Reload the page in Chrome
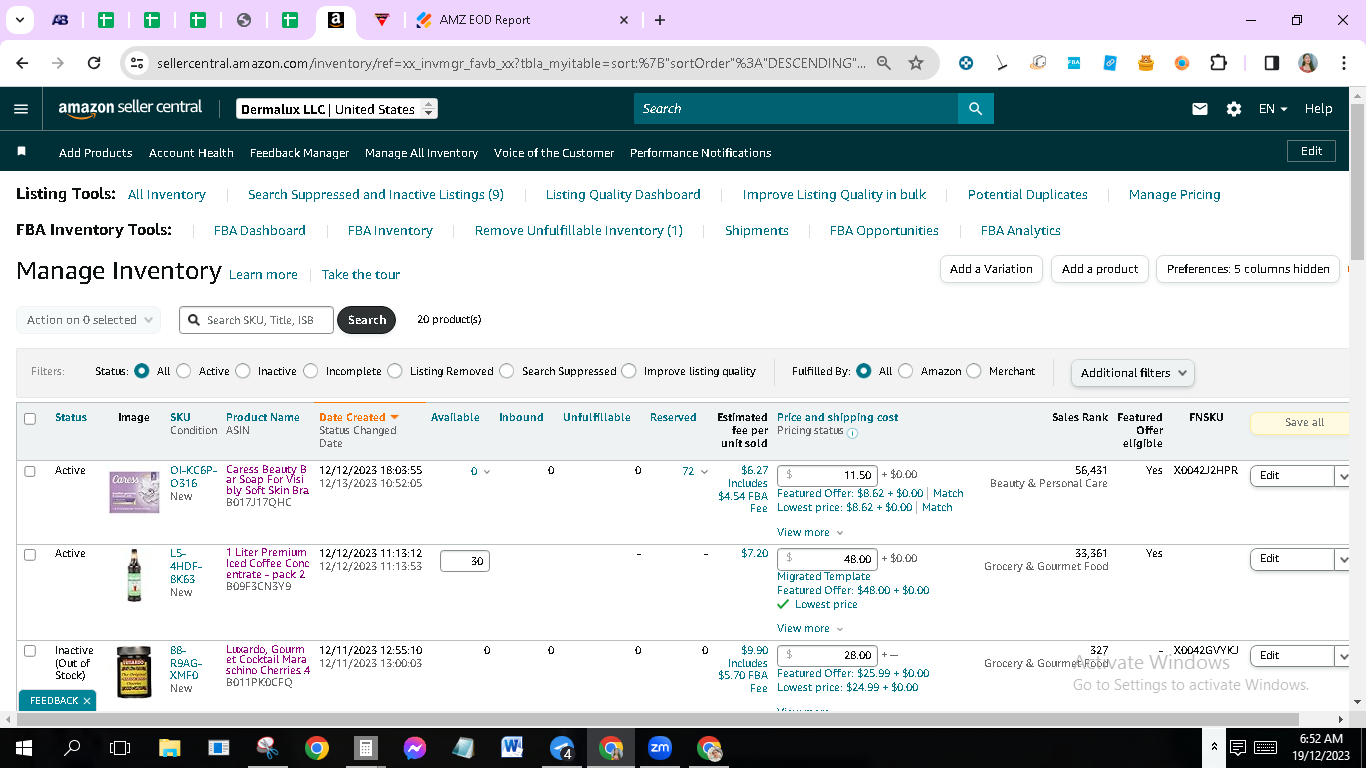The height and width of the screenshot is (768, 1366). pos(94,63)
